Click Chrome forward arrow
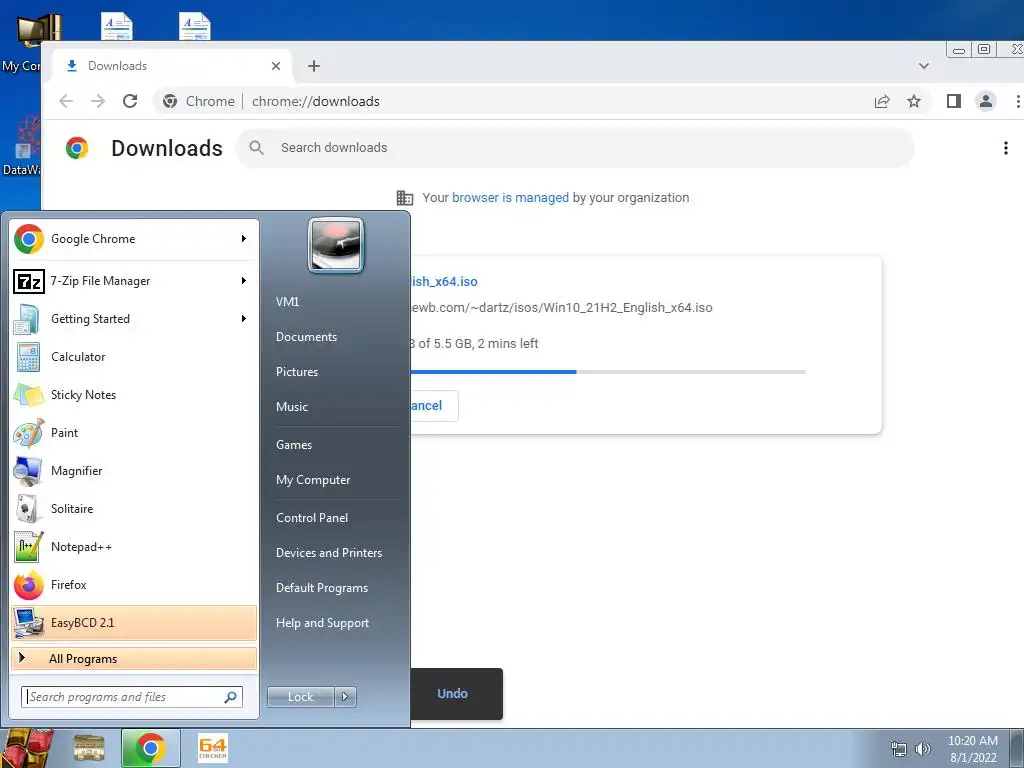The height and width of the screenshot is (768, 1024). [98, 101]
